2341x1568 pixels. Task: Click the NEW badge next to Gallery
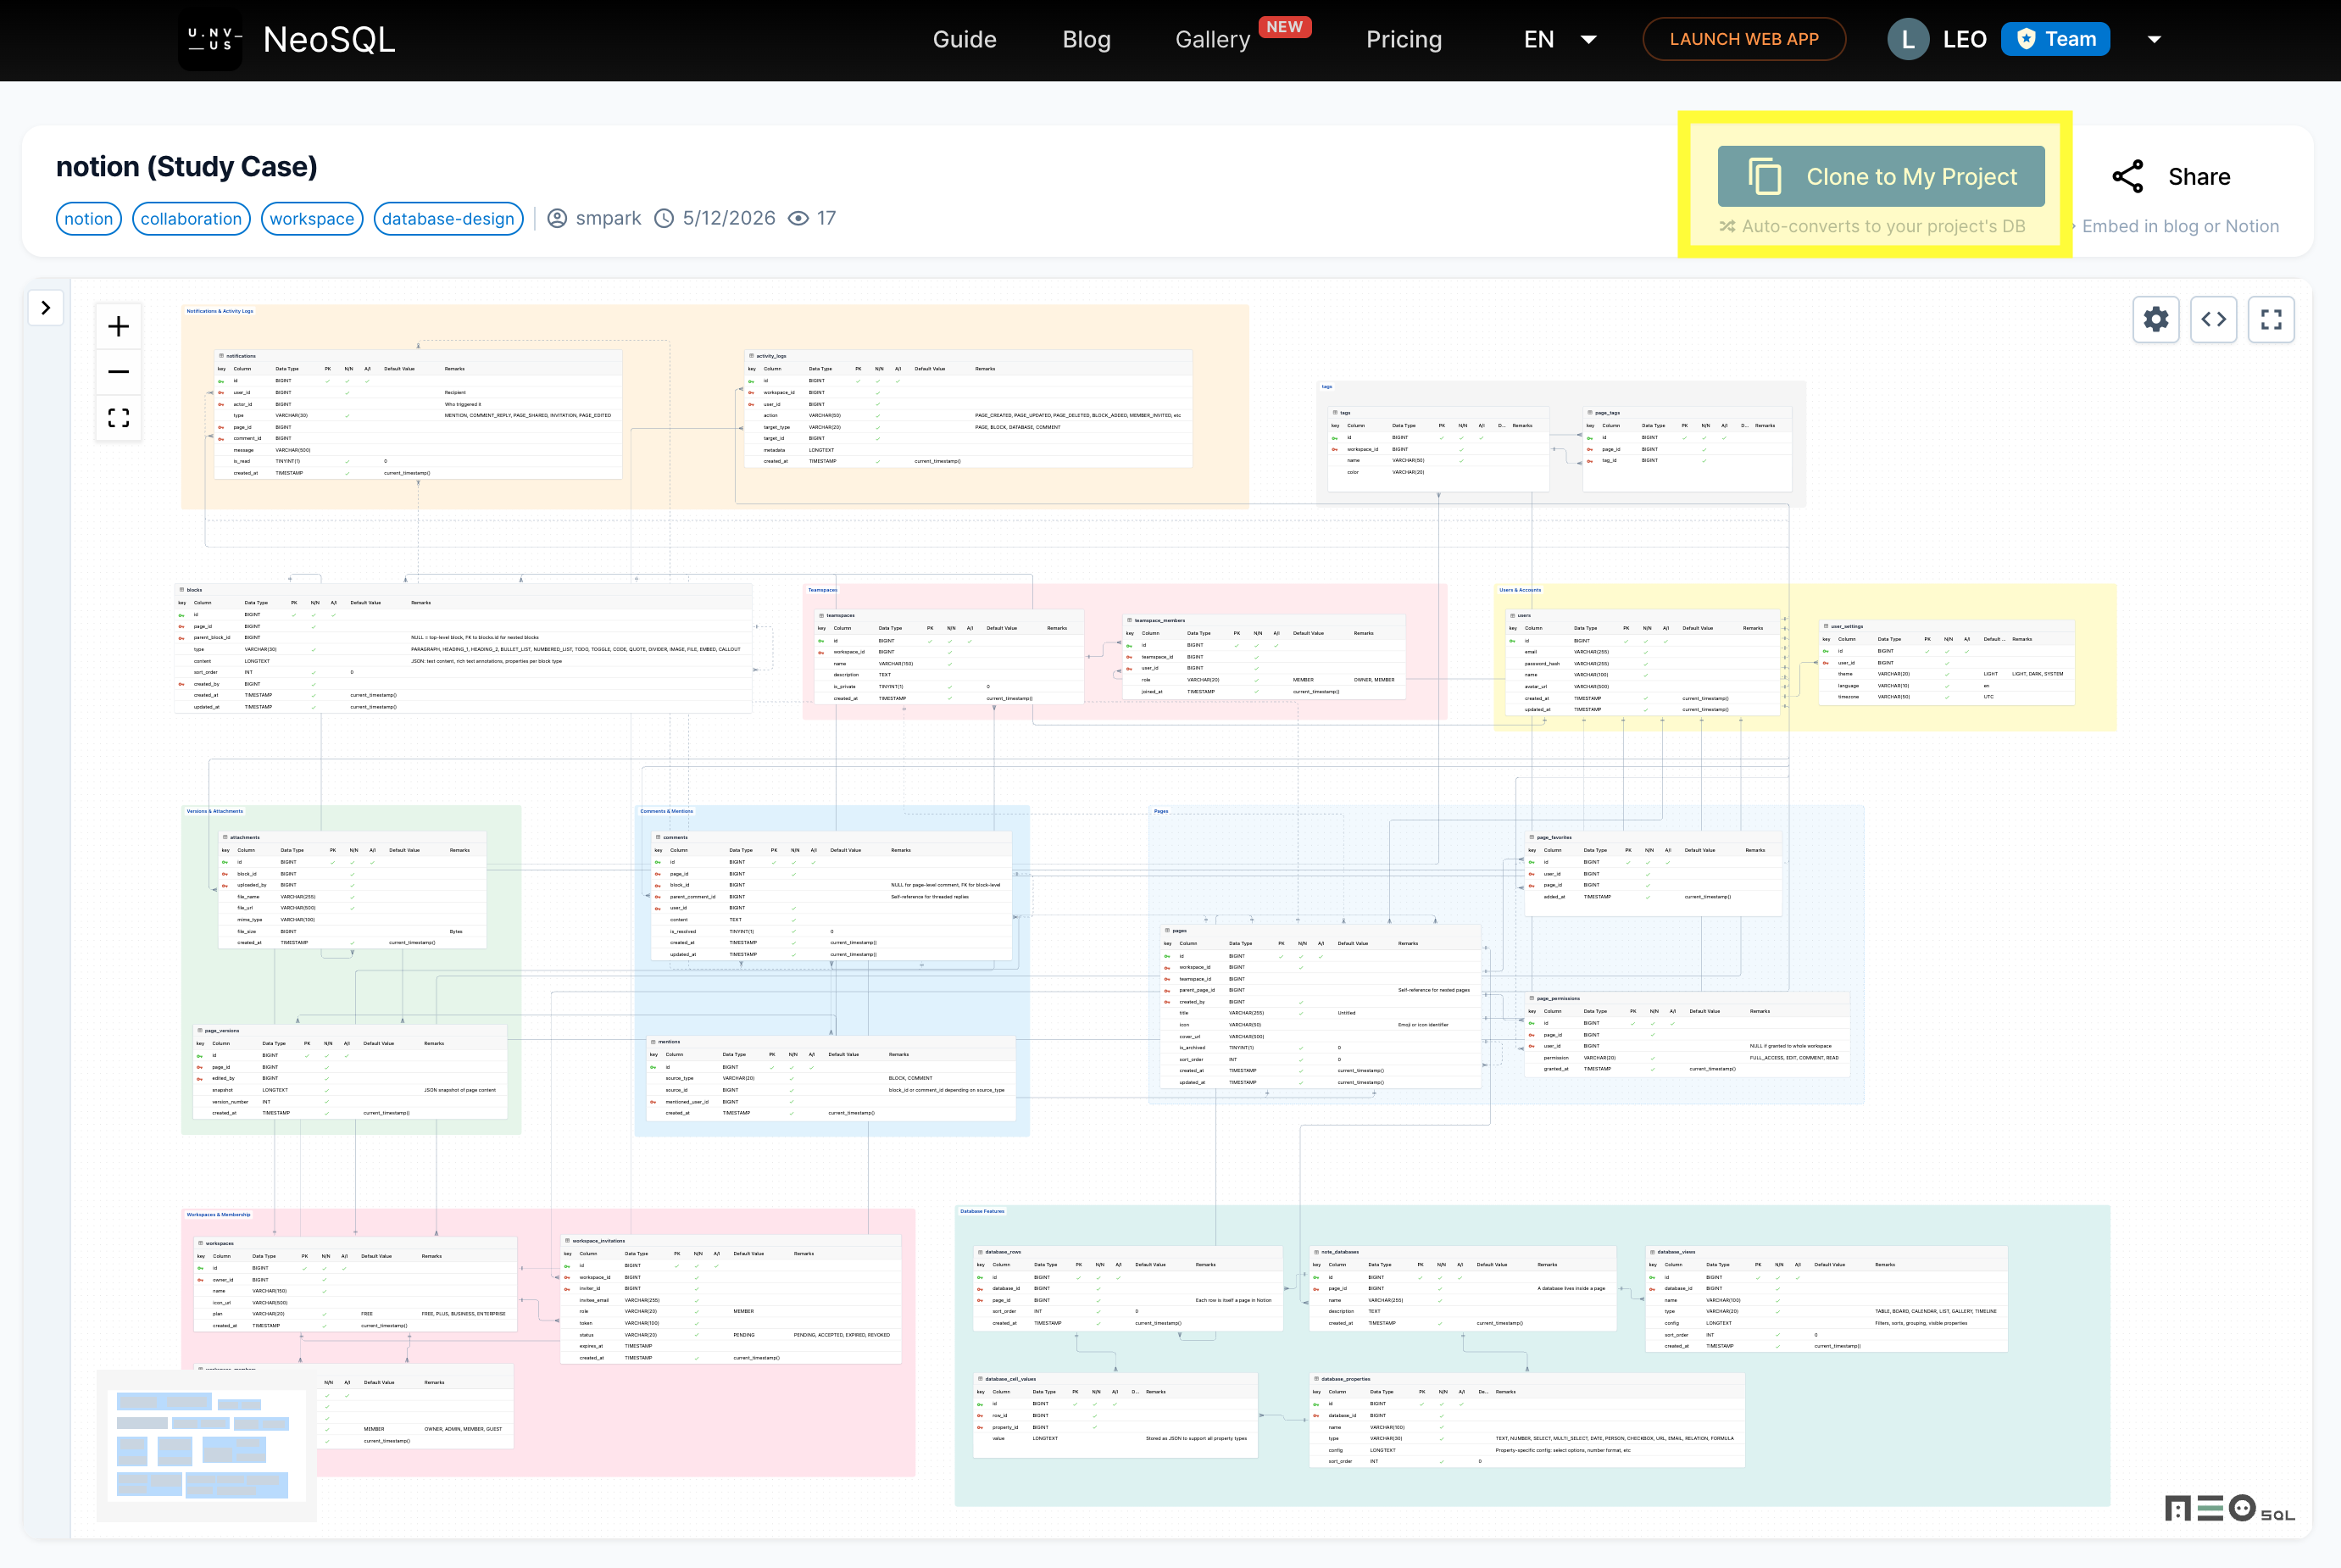tap(1284, 27)
